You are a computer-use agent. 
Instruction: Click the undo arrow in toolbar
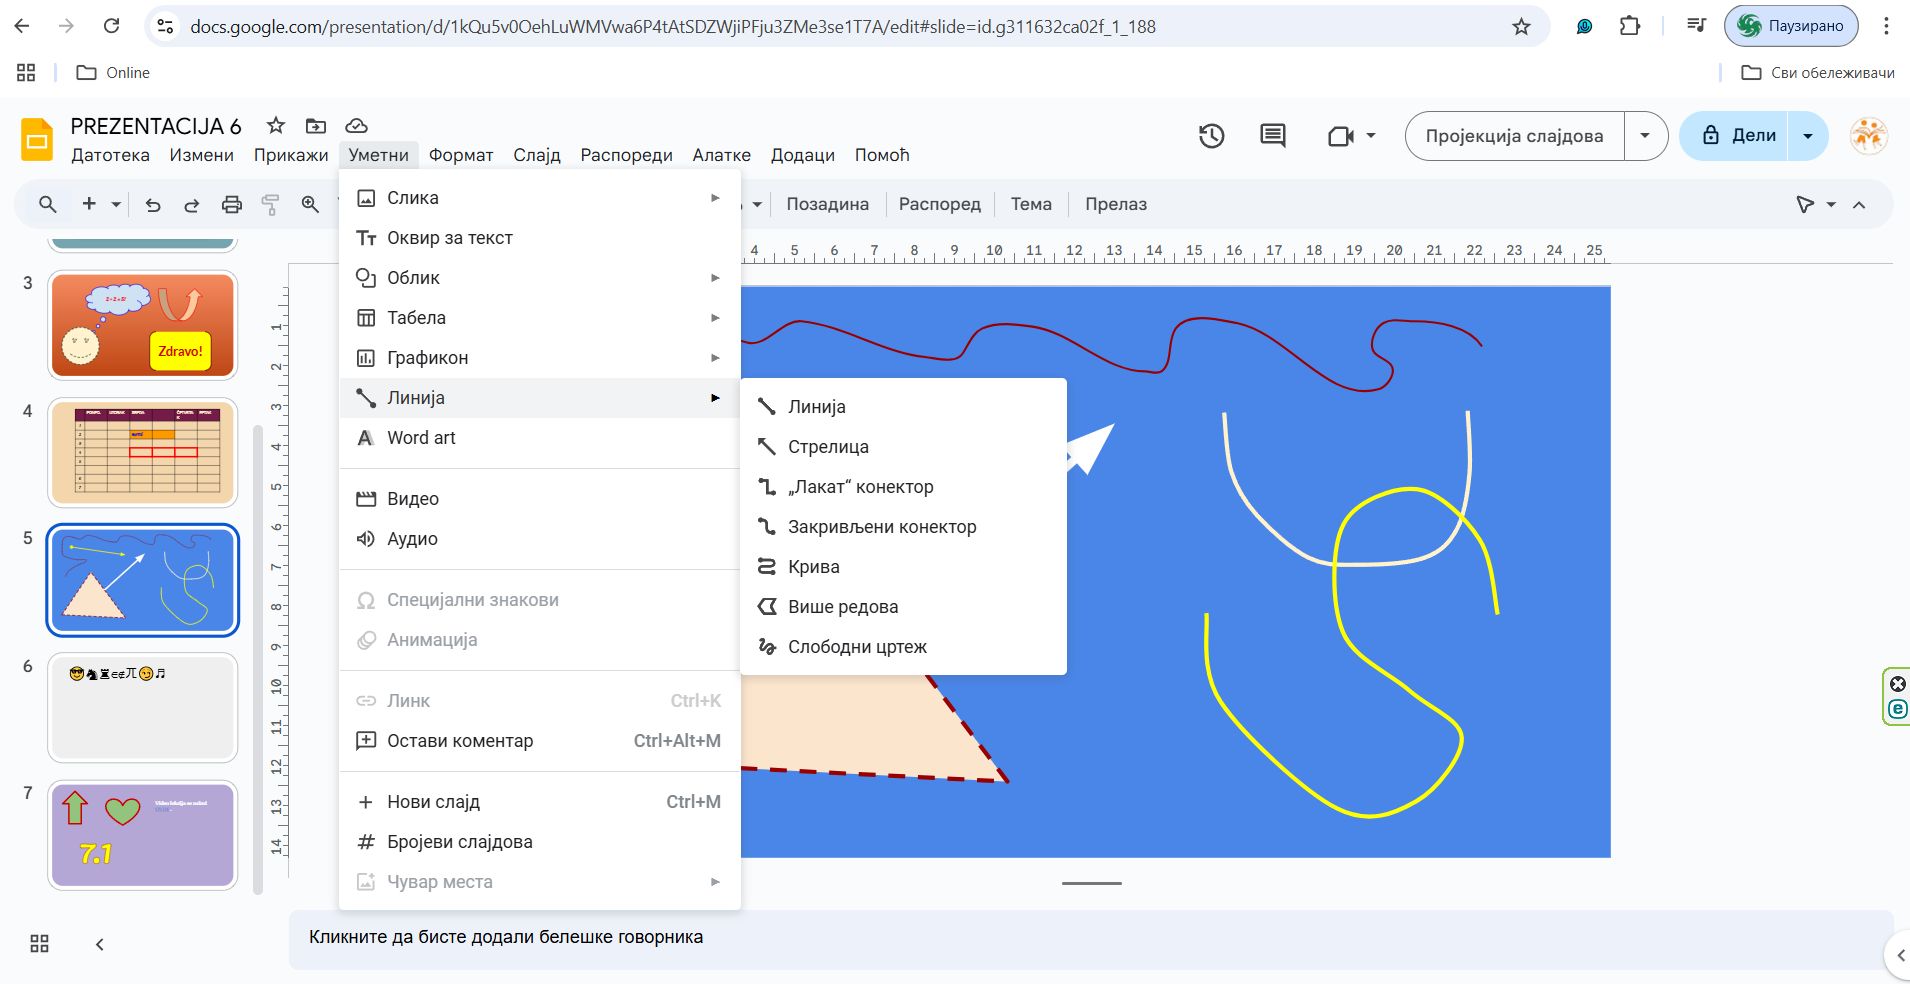coord(153,205)
